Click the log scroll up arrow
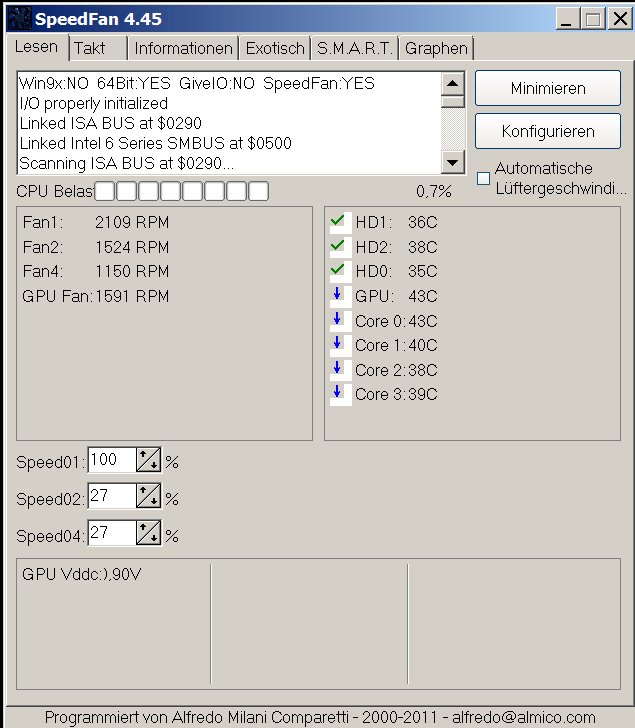 coord(453,84)
